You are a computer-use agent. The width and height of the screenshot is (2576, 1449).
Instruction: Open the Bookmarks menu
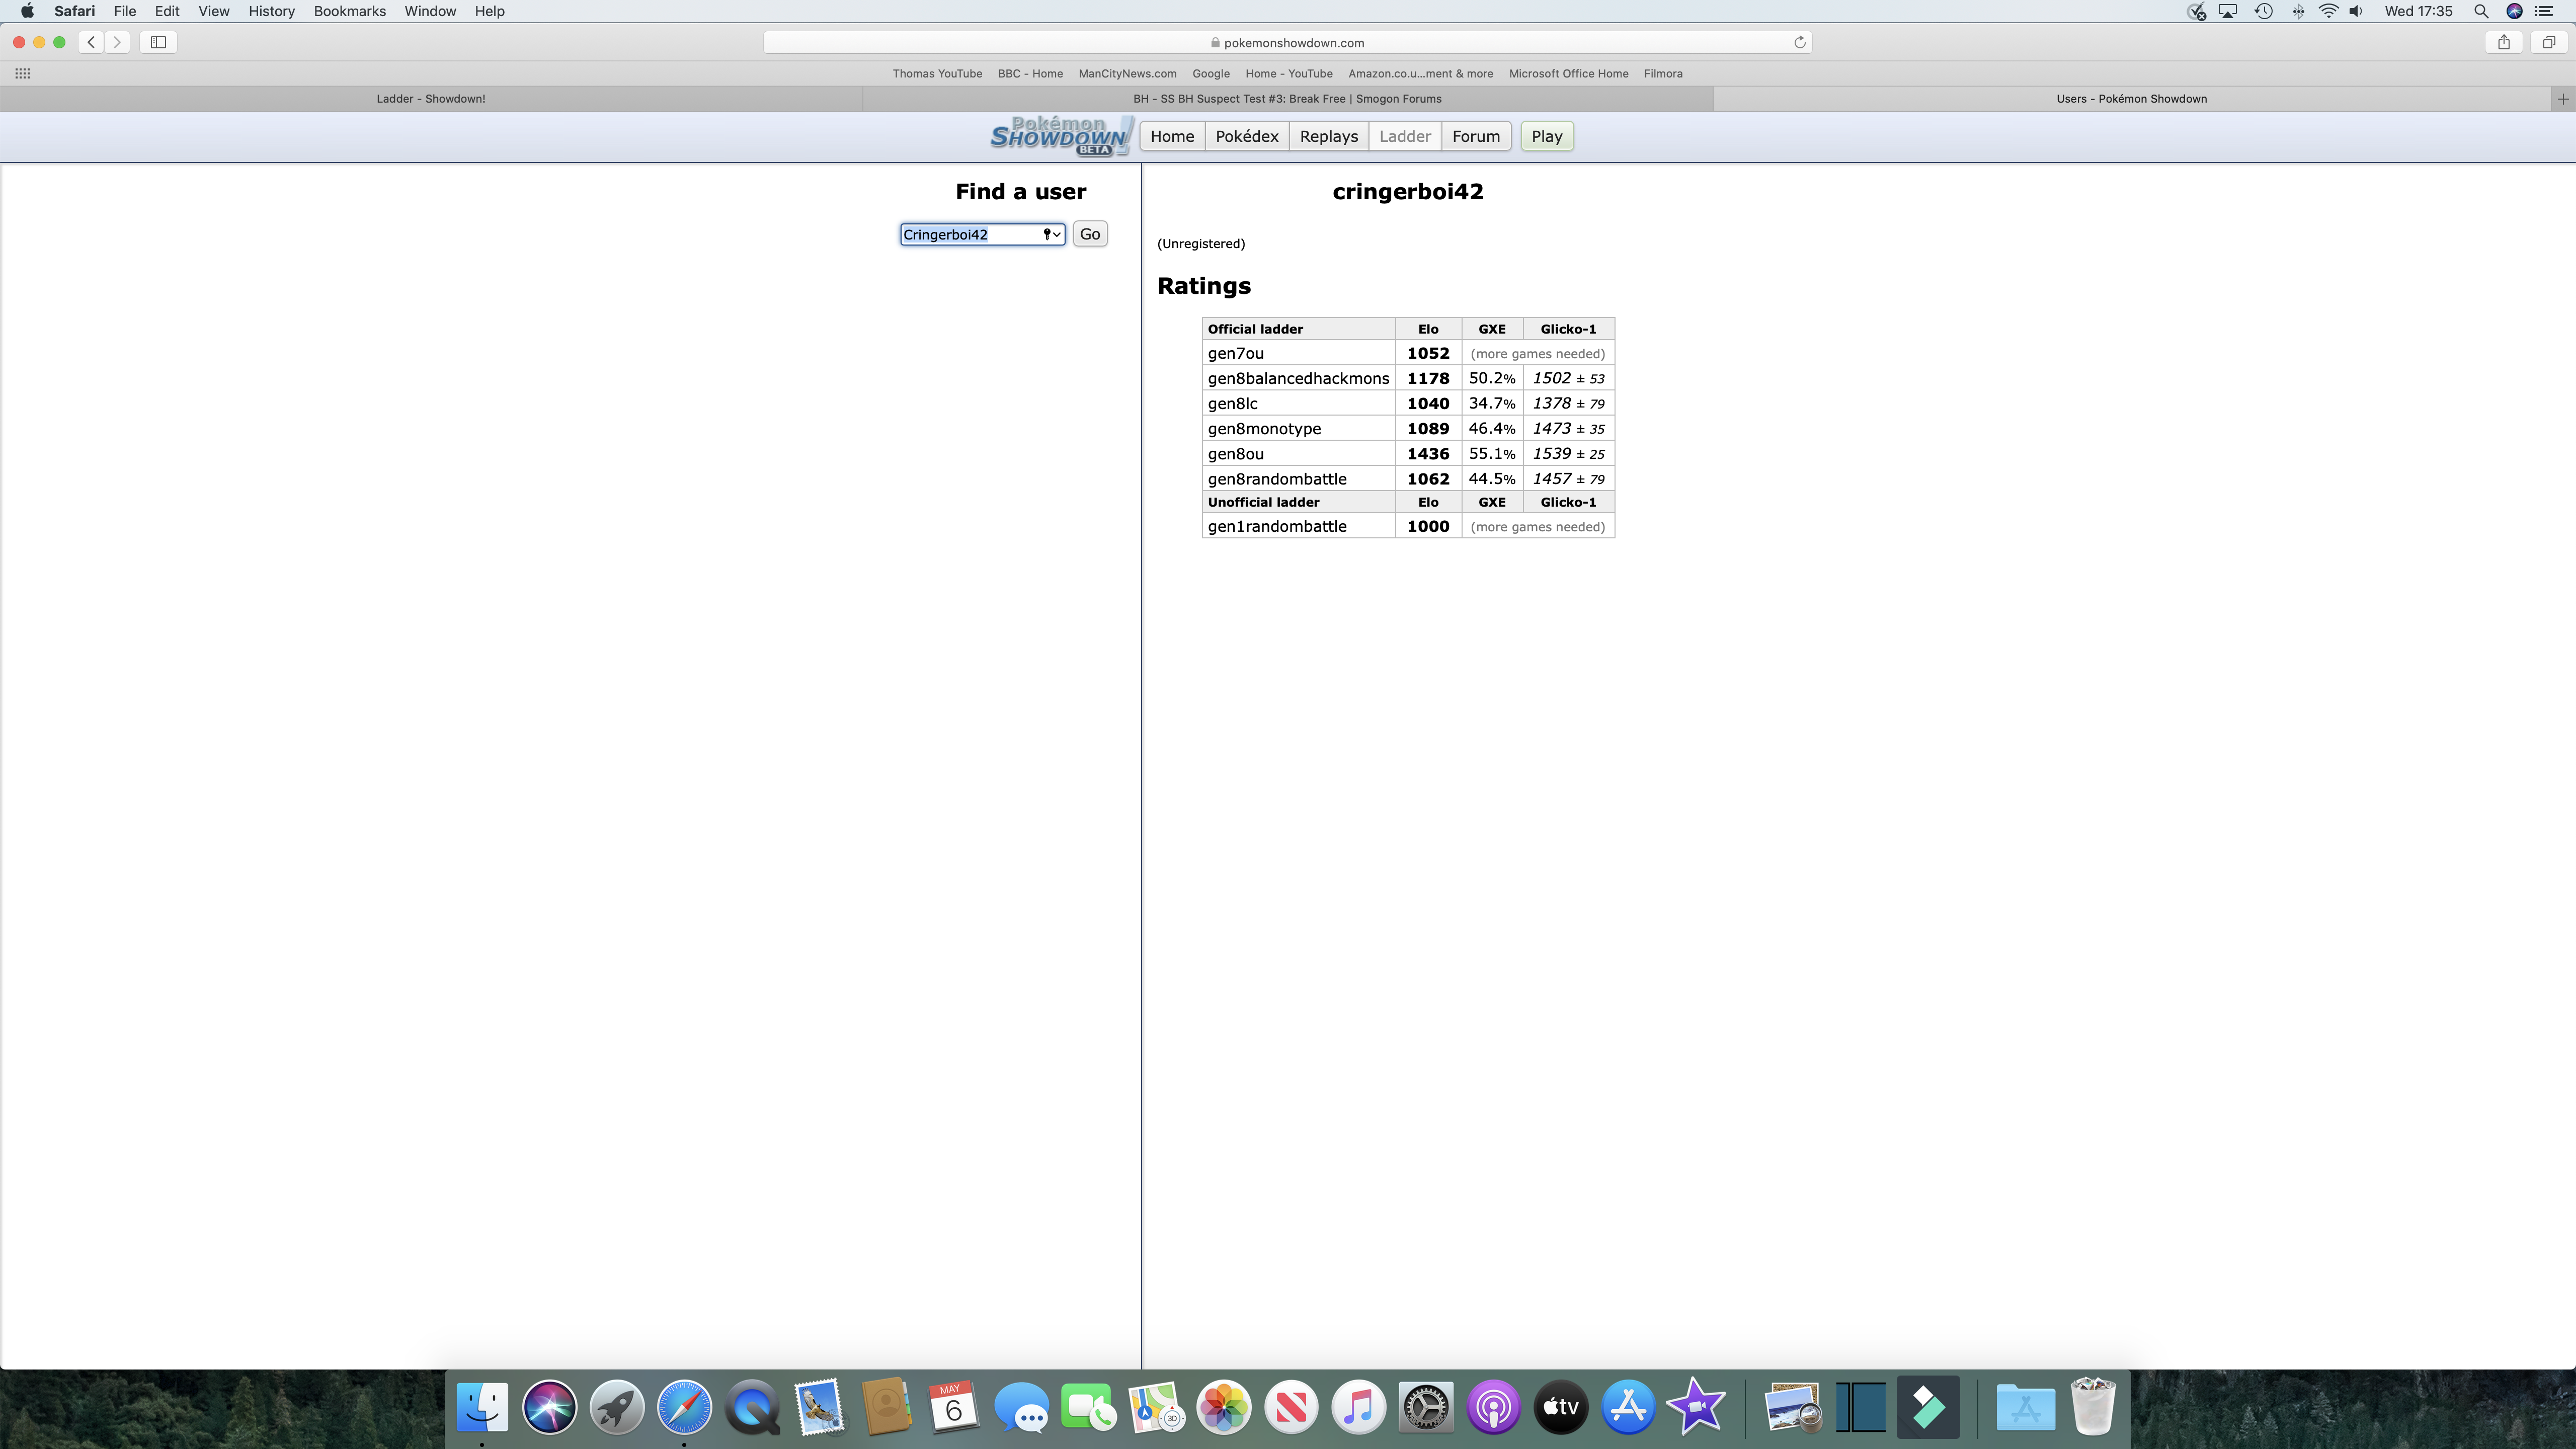click(349, 11)
